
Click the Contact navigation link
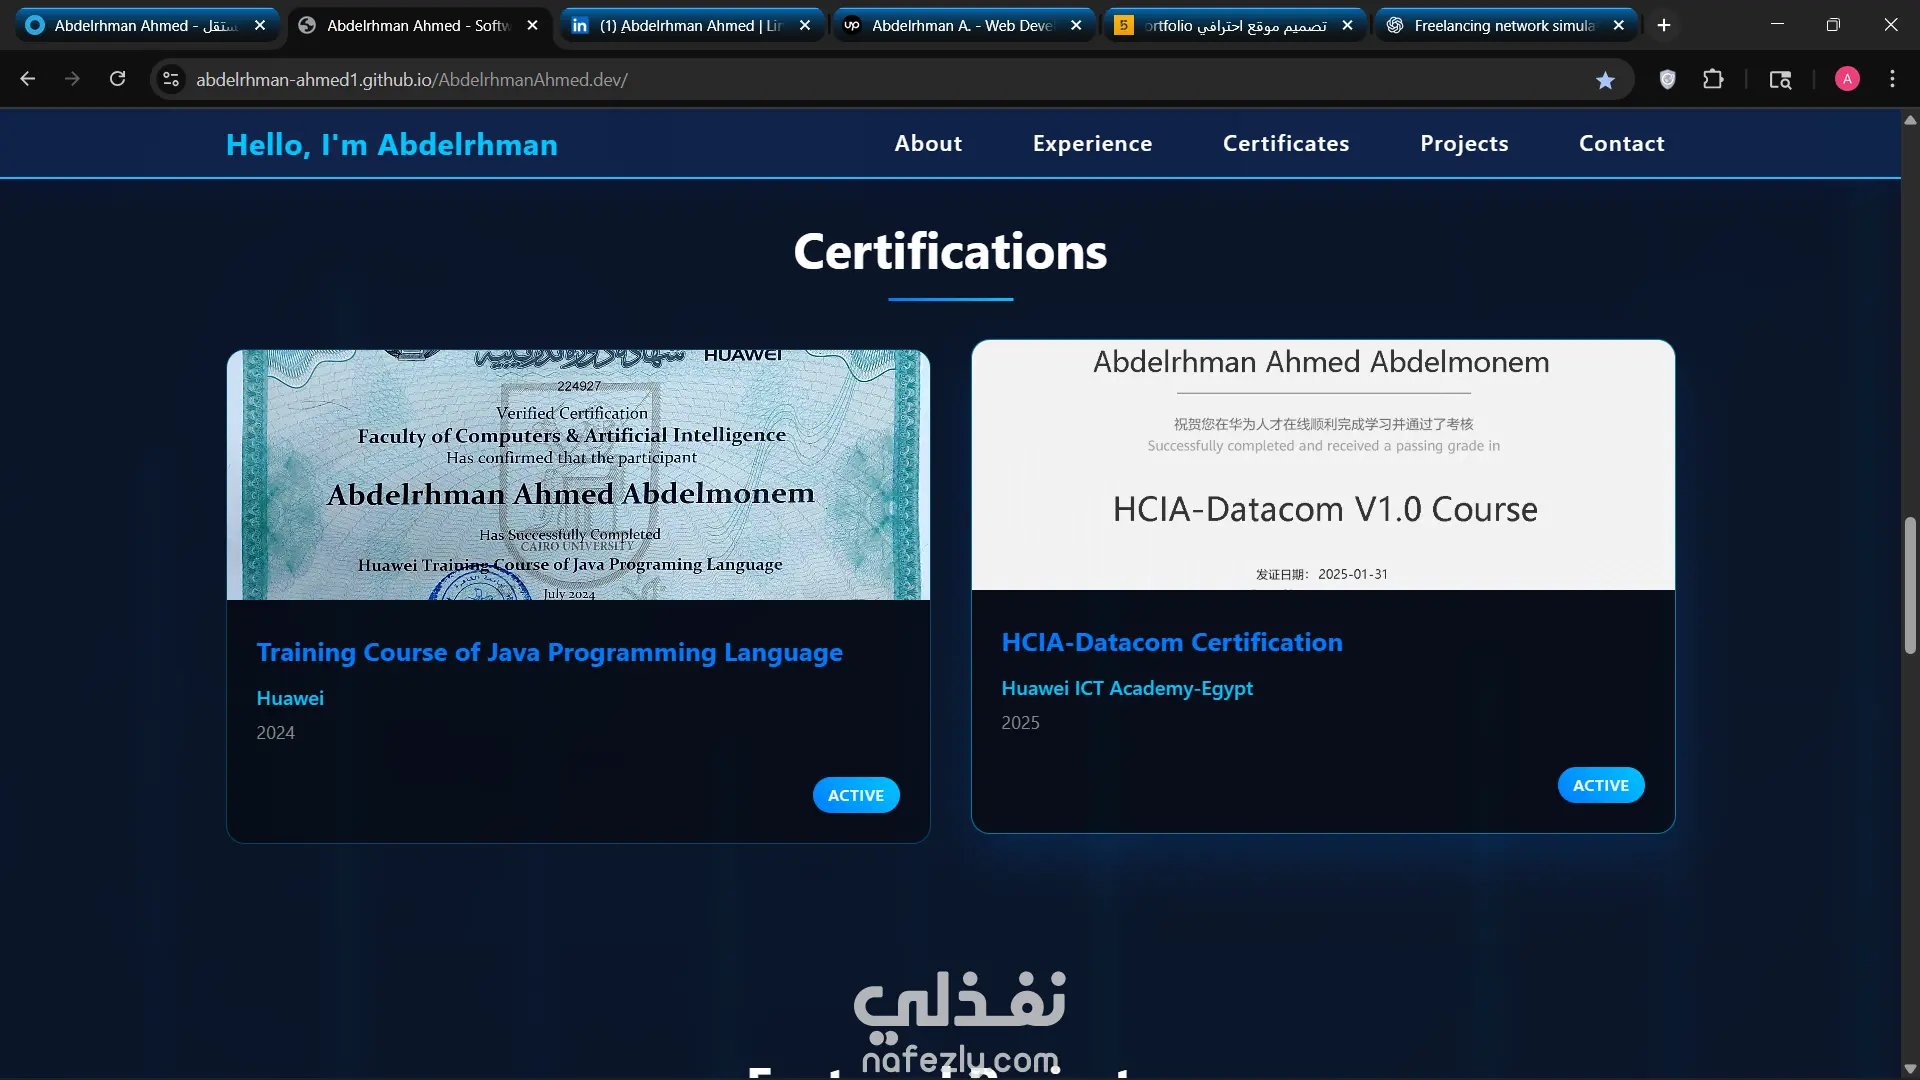(x=1621, y=143)
